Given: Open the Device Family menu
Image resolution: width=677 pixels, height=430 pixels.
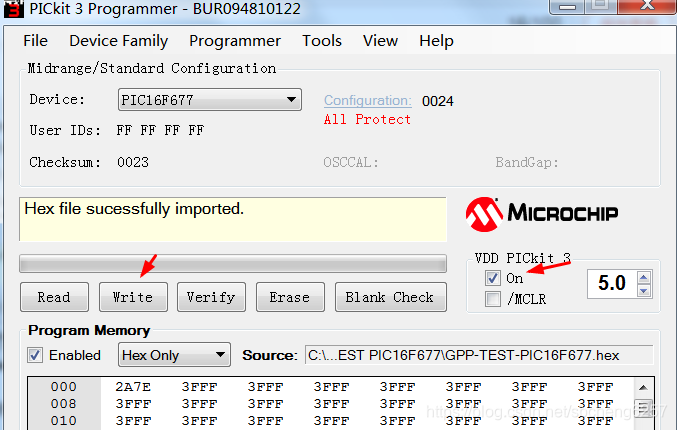Looking at the screenshot, I should coord(119,41).
